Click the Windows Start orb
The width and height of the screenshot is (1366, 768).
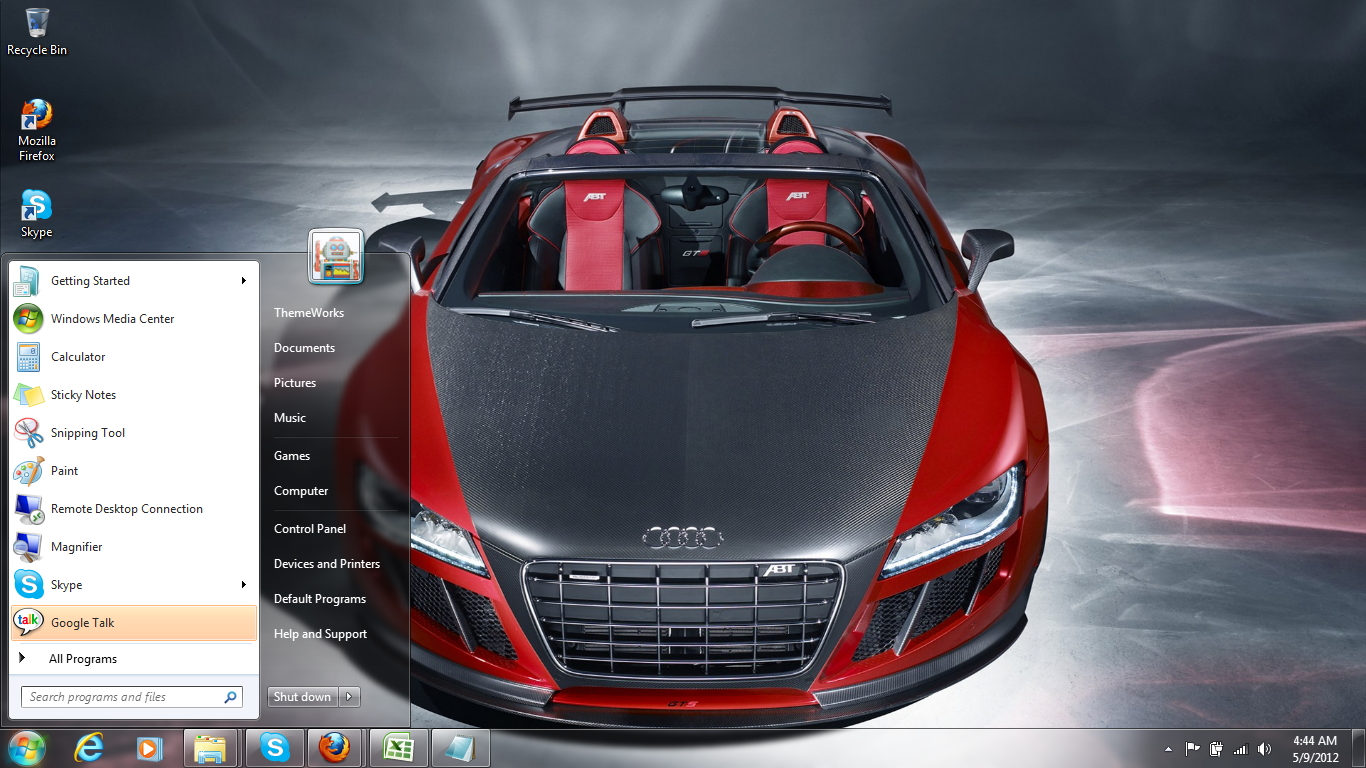coord(26,748)
